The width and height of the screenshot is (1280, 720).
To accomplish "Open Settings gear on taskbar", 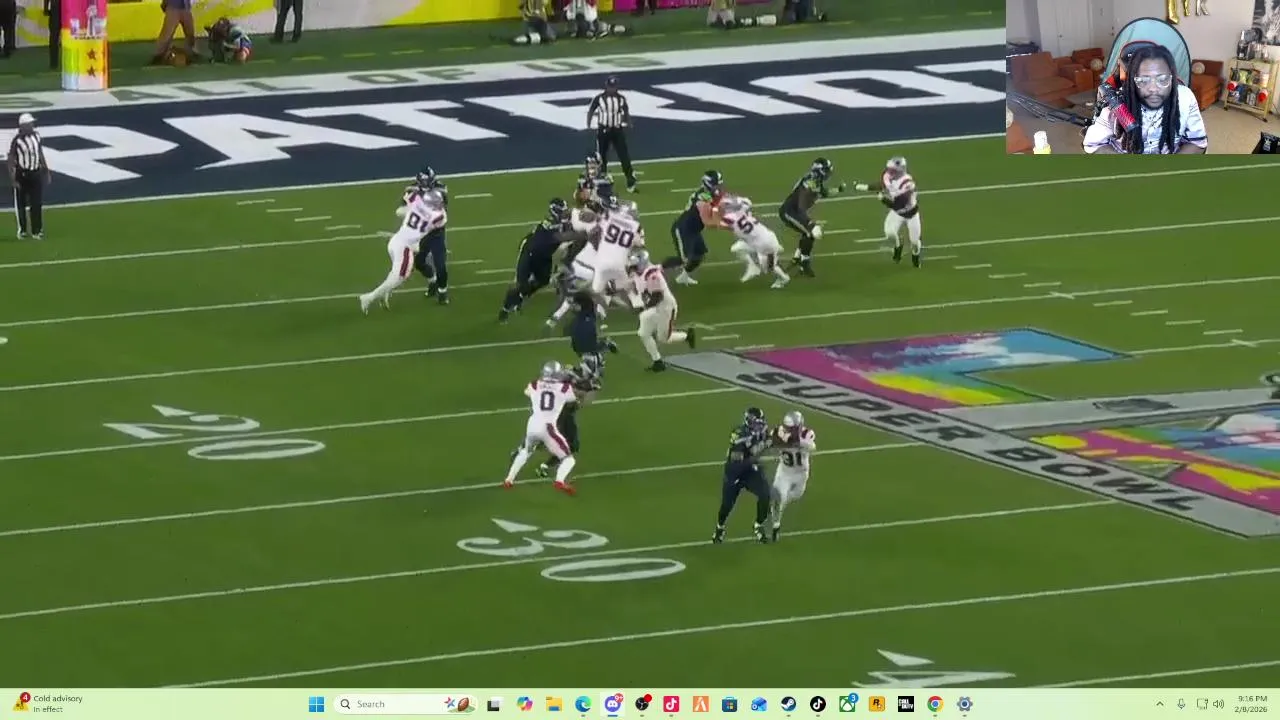I will tap(964, 704).
